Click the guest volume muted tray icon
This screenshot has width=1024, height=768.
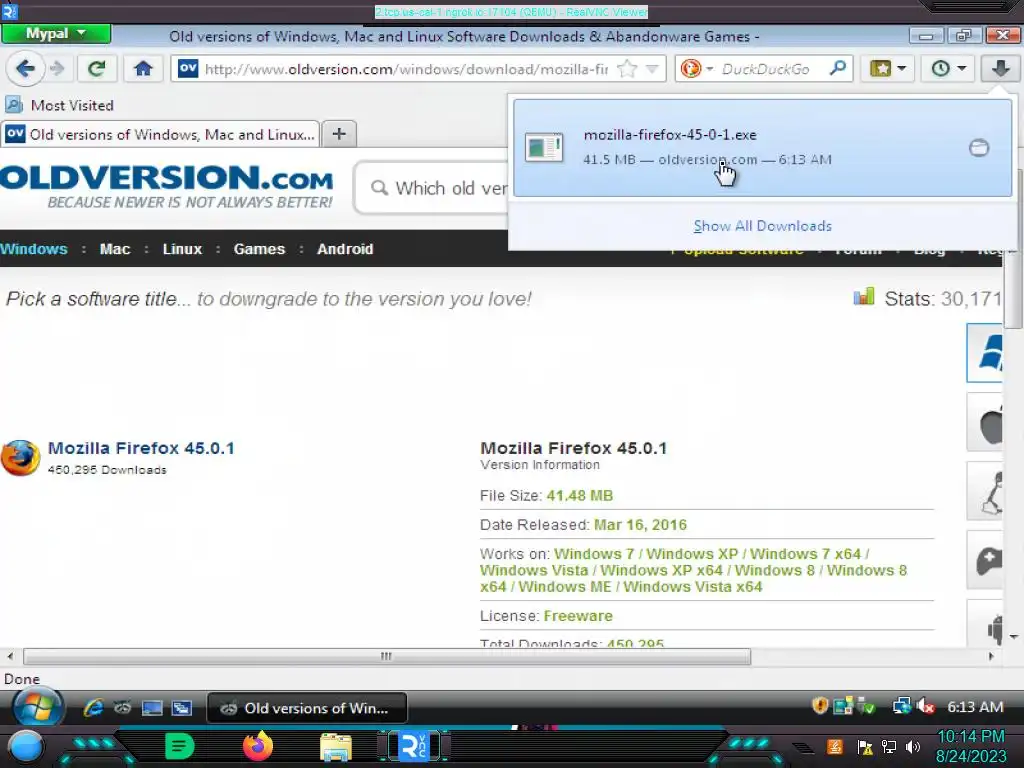(925, 707)
